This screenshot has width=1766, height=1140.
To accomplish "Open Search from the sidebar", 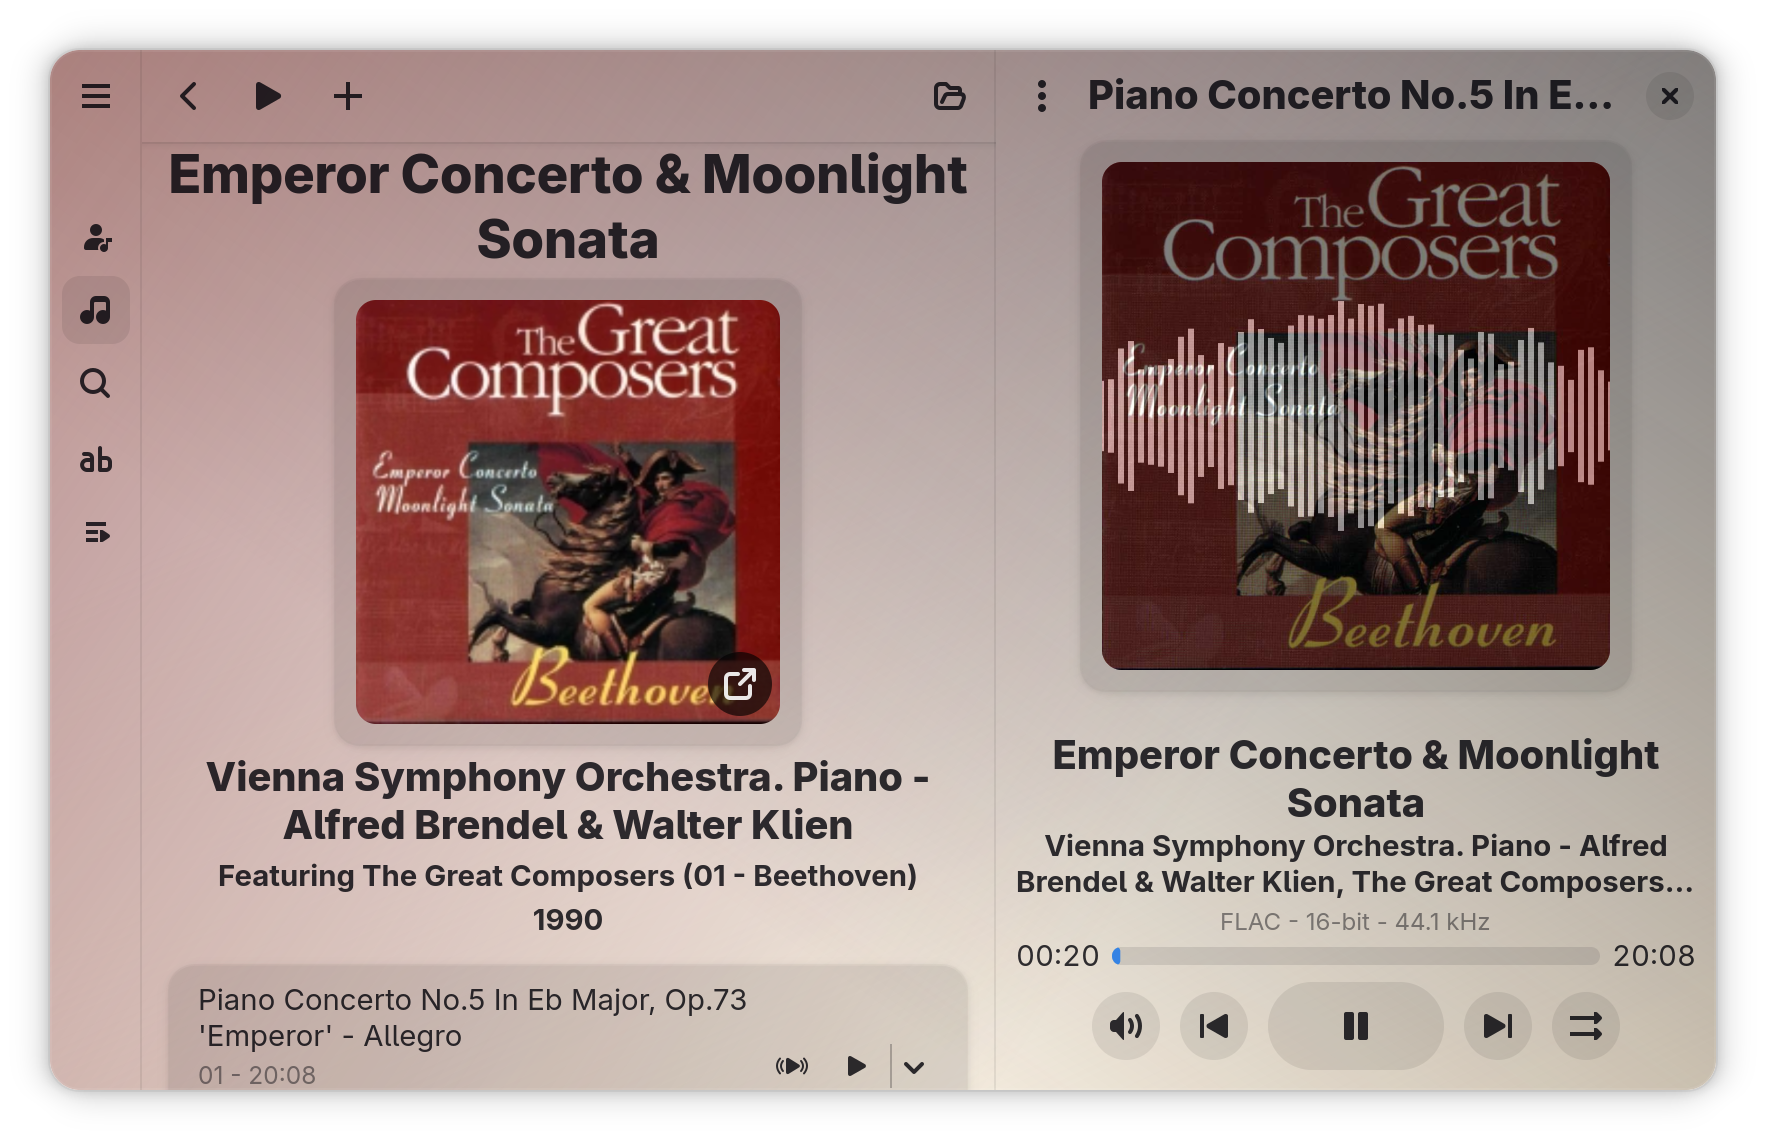I will pyautogui.click(x=95, y=384).
